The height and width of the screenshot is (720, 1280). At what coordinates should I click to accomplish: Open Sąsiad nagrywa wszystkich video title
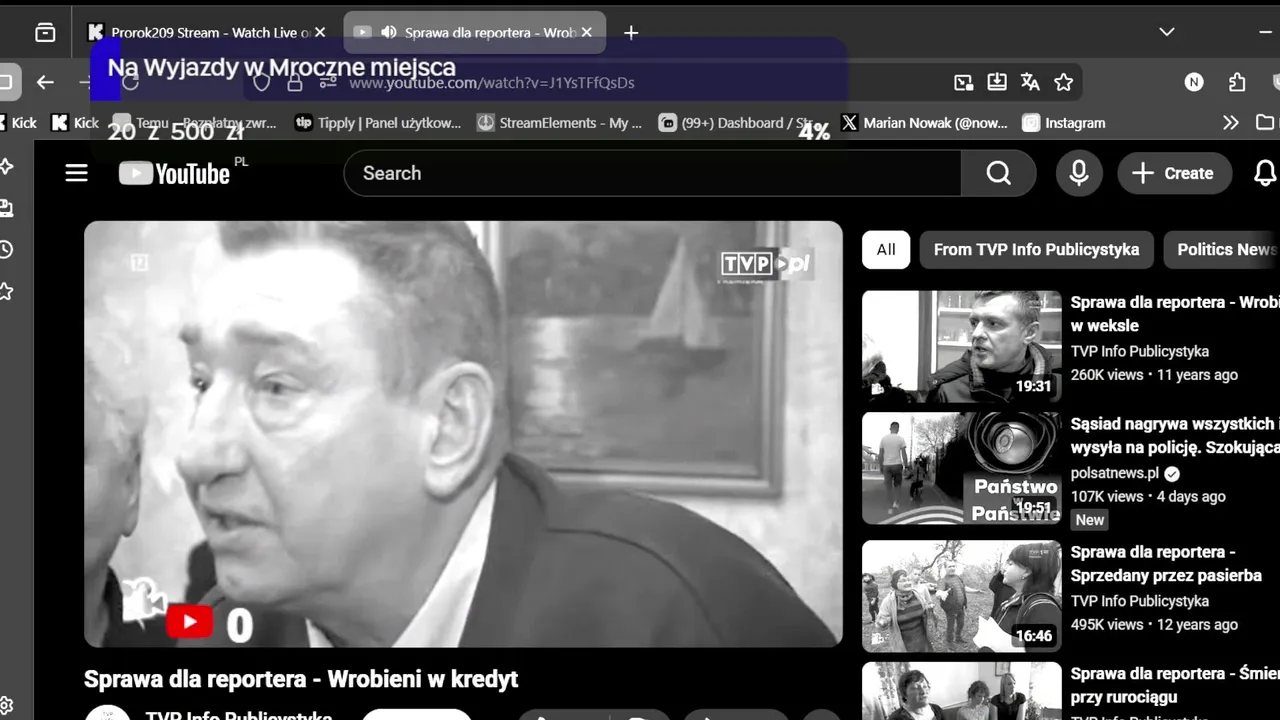1175,436
